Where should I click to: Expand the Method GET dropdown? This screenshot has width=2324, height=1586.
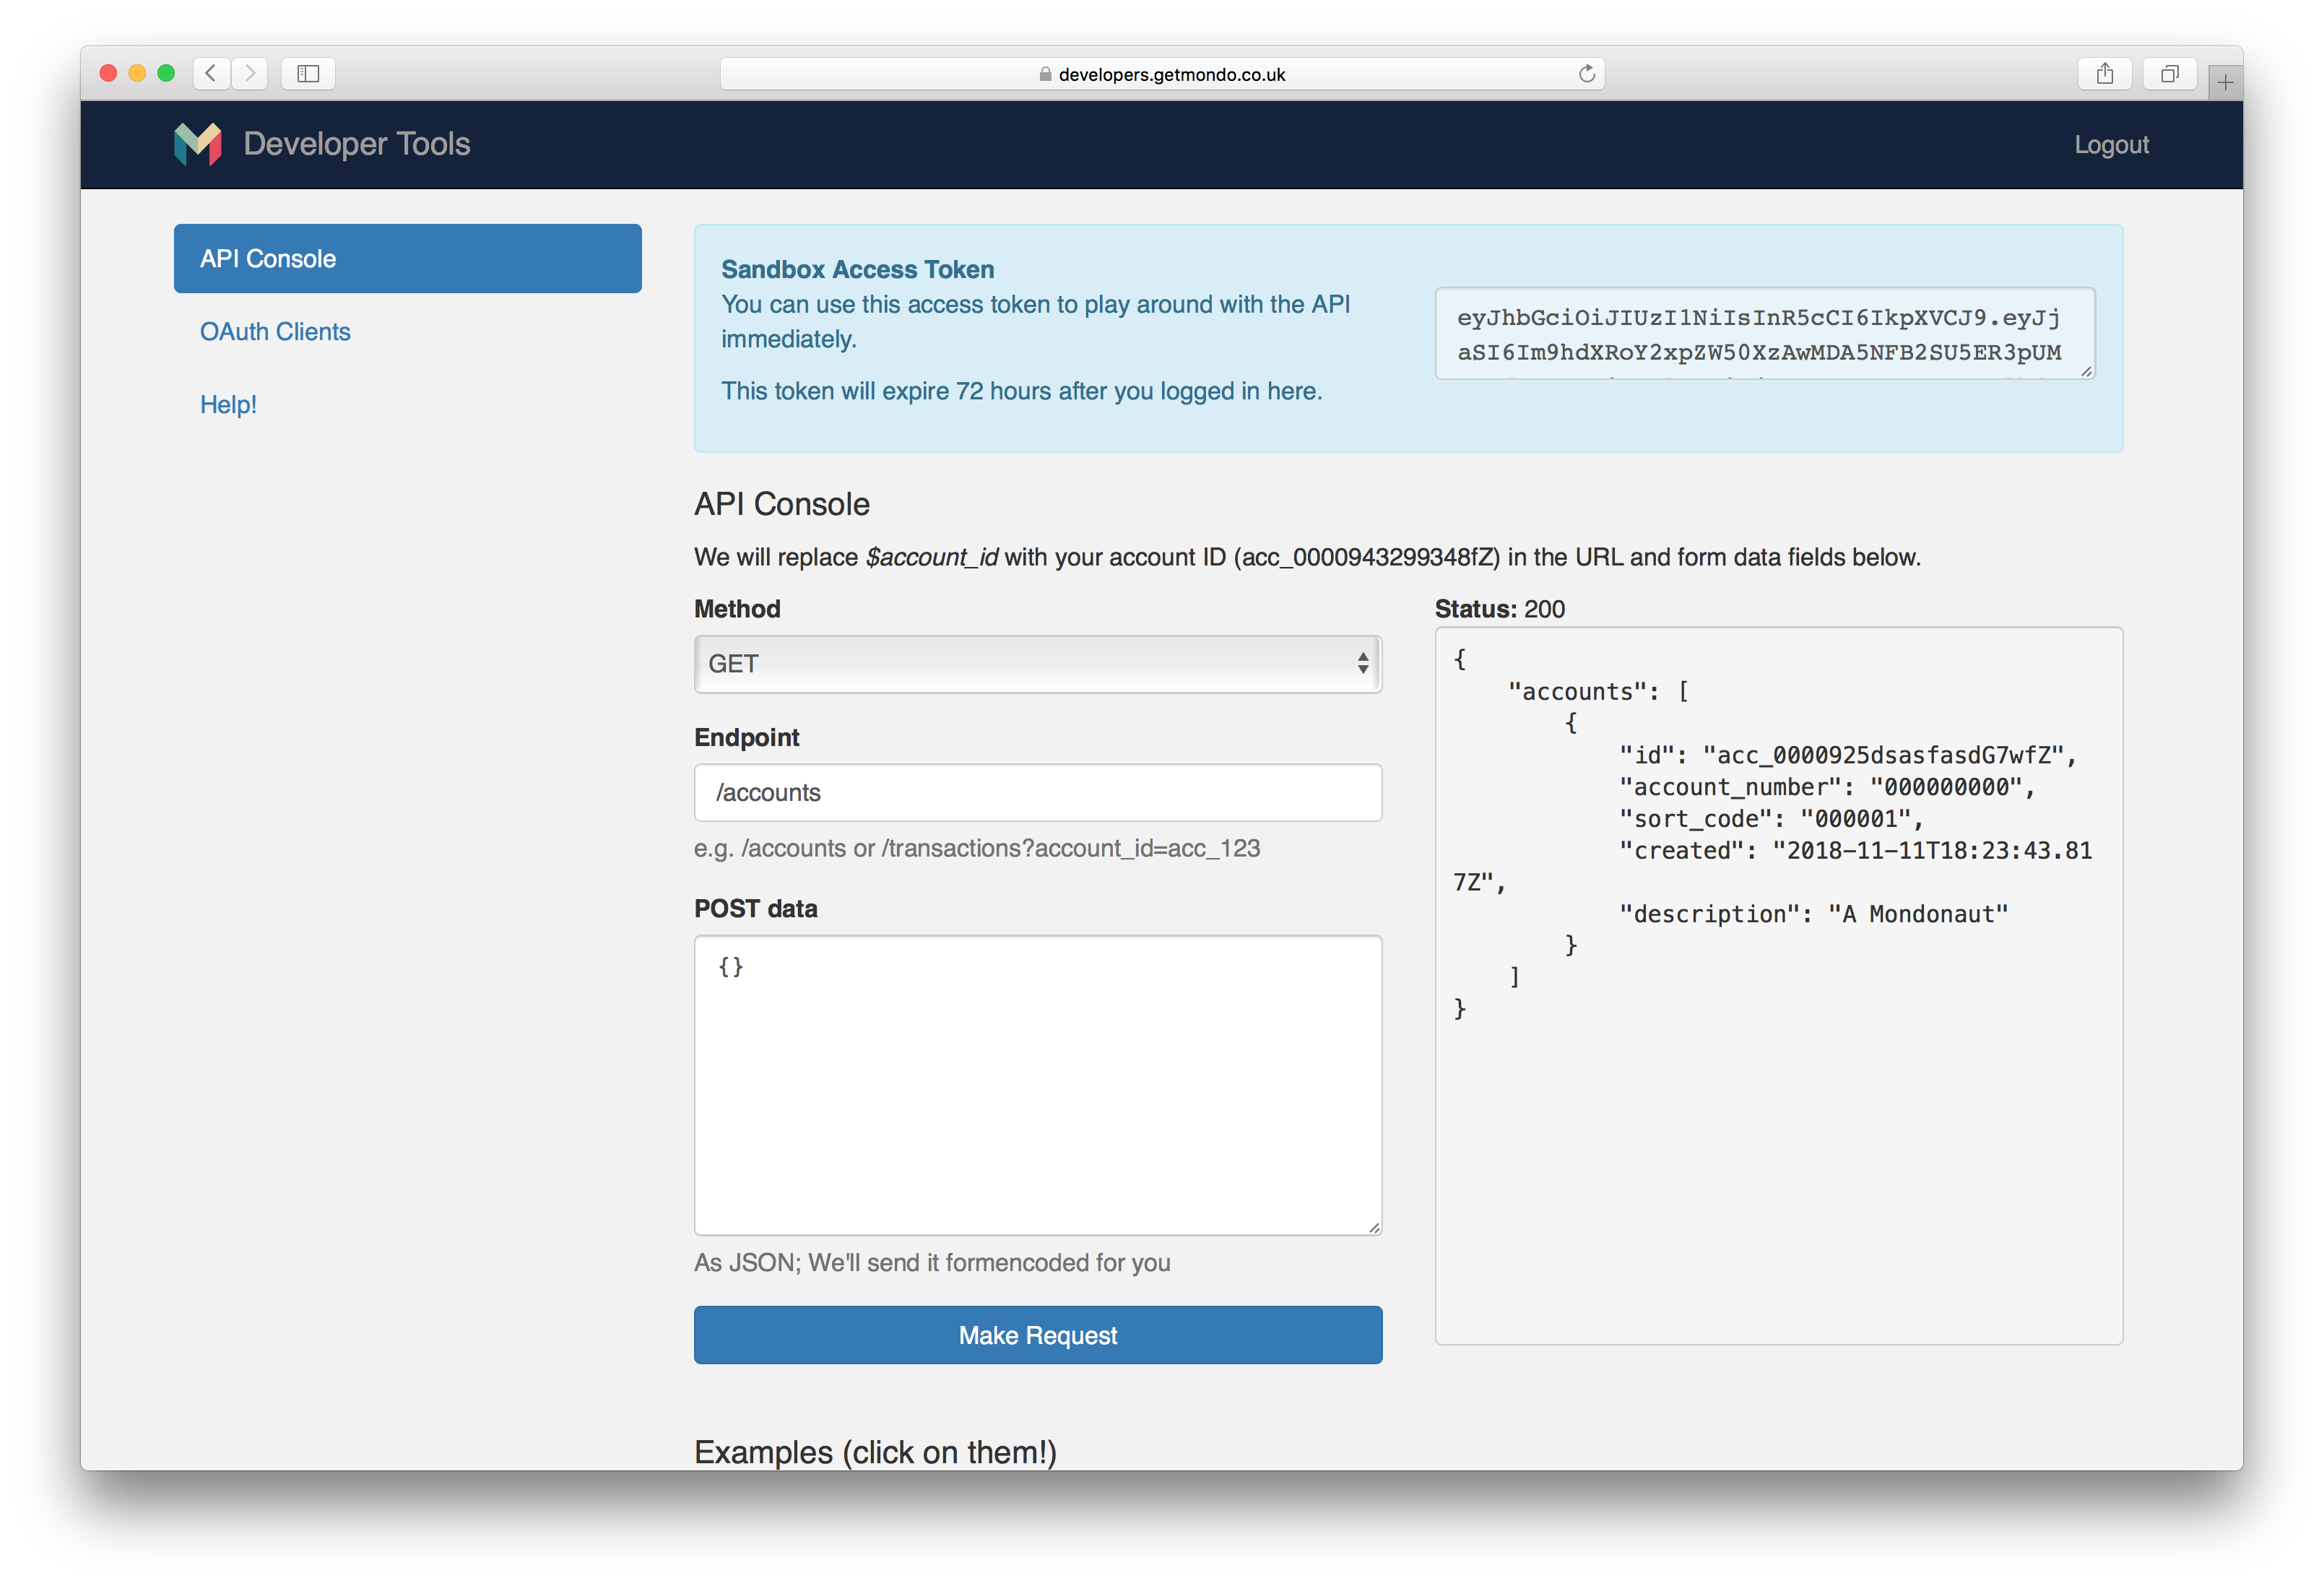1037,664
